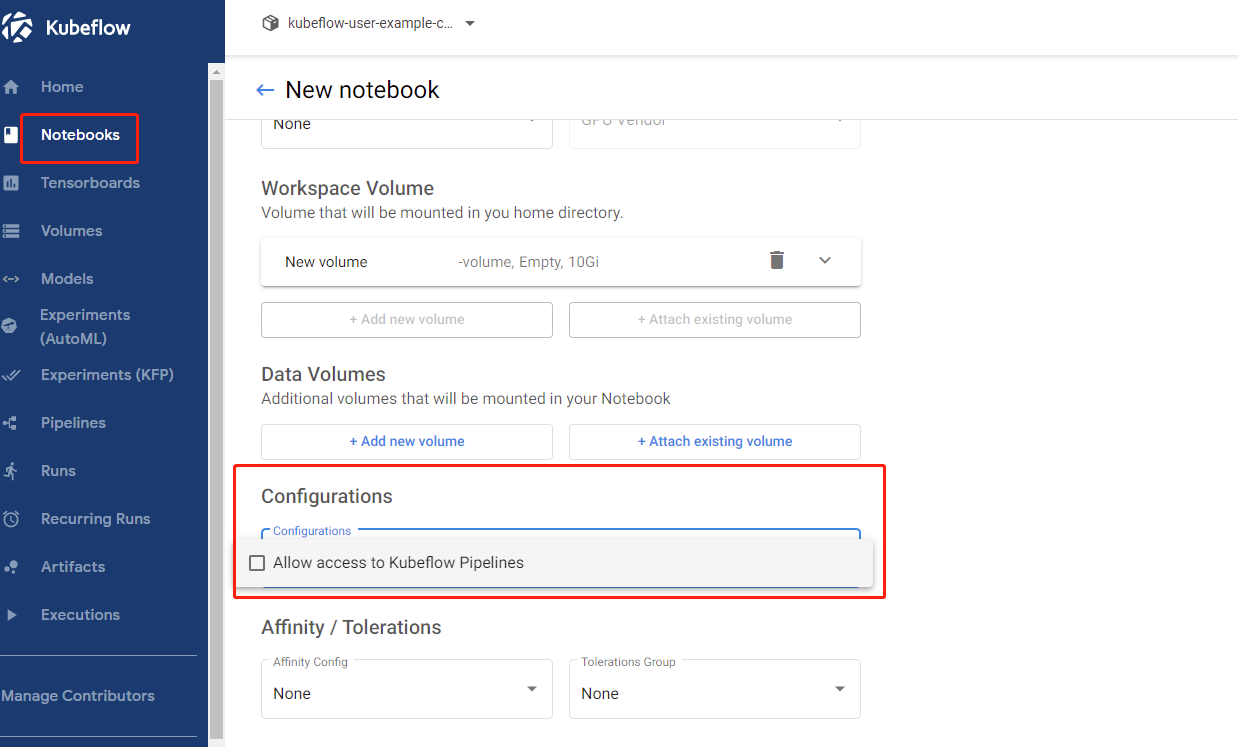Click the Workspace Volume heading
Image resolution: width=1238 pixels, height=747 pixels.
click(348, 188)
